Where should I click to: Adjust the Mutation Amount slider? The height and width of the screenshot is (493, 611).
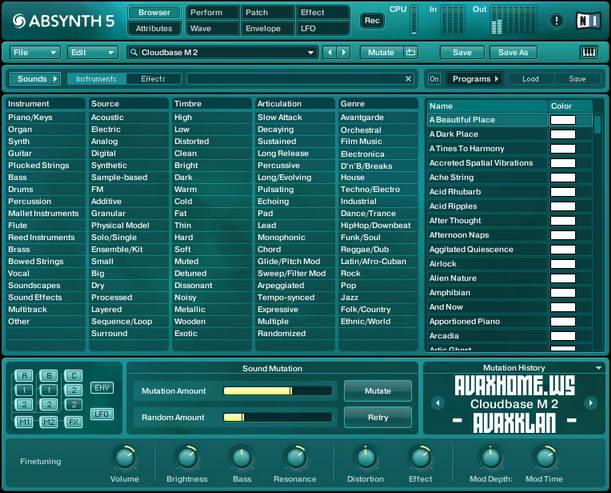coord(277,391)
